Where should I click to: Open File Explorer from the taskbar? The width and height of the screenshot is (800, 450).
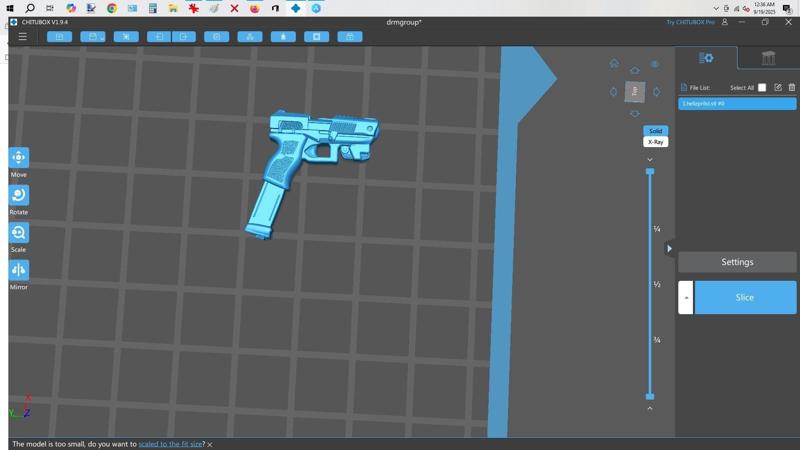point(173,8)
